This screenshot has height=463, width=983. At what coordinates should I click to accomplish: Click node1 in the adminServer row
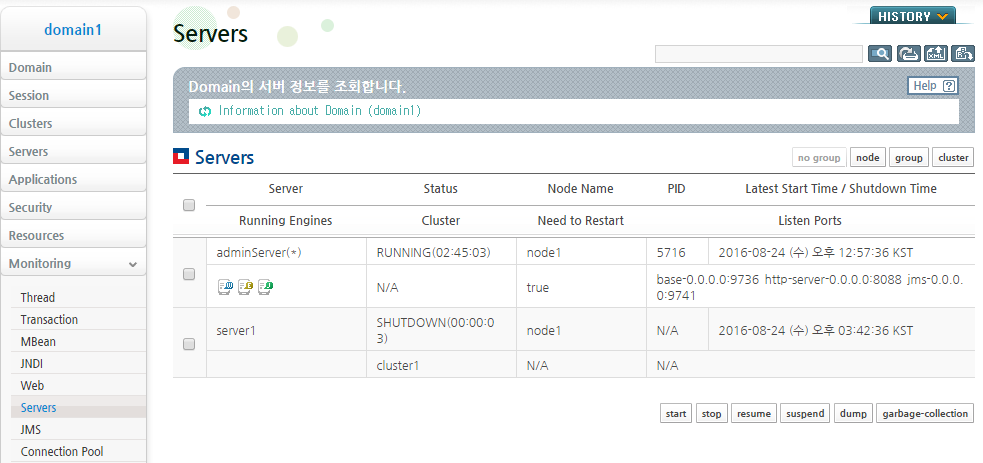point(544,253)
